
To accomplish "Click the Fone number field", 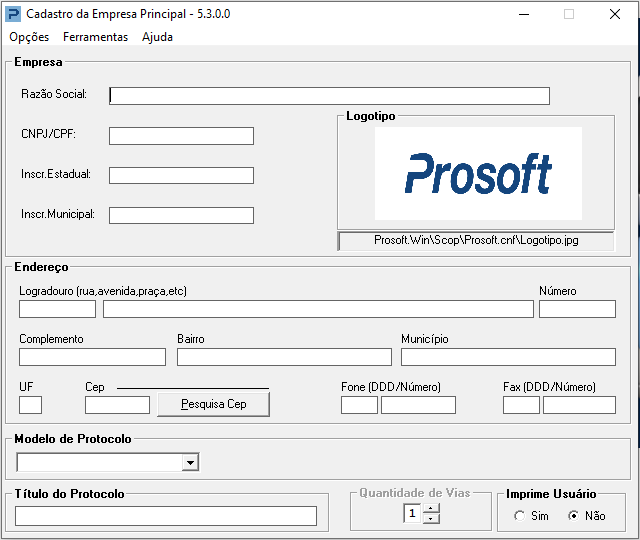I will tap(418, 405).
